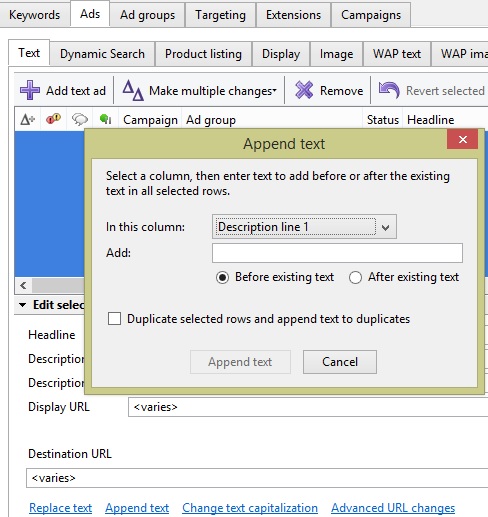
Task: Click the purple plus Add text ad icon
Action: 30,90
